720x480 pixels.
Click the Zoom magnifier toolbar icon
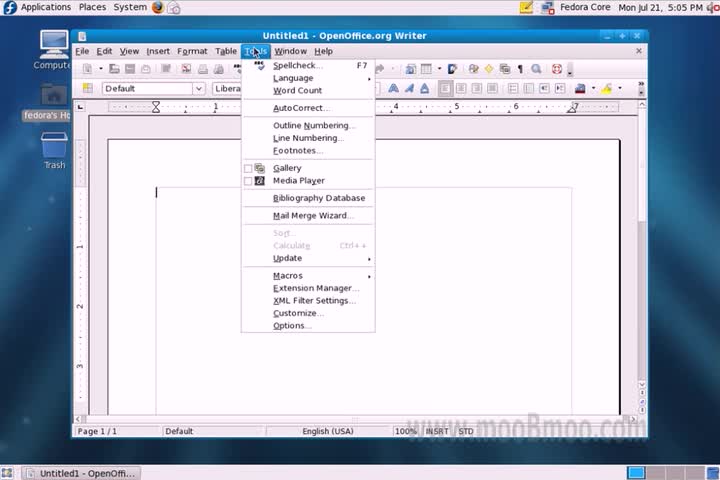pos(536,69)
